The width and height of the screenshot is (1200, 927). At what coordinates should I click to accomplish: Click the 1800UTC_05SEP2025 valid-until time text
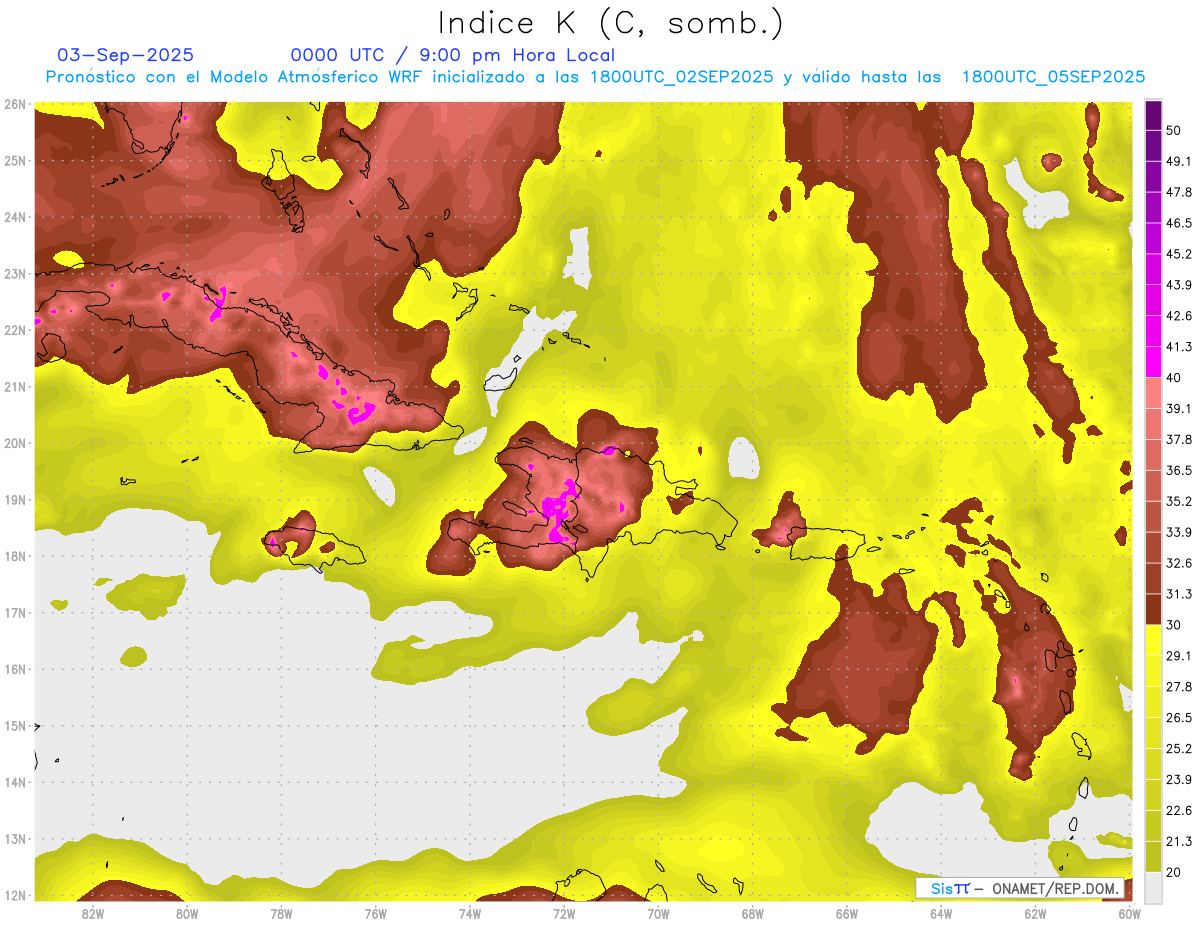pos(1053,77)
